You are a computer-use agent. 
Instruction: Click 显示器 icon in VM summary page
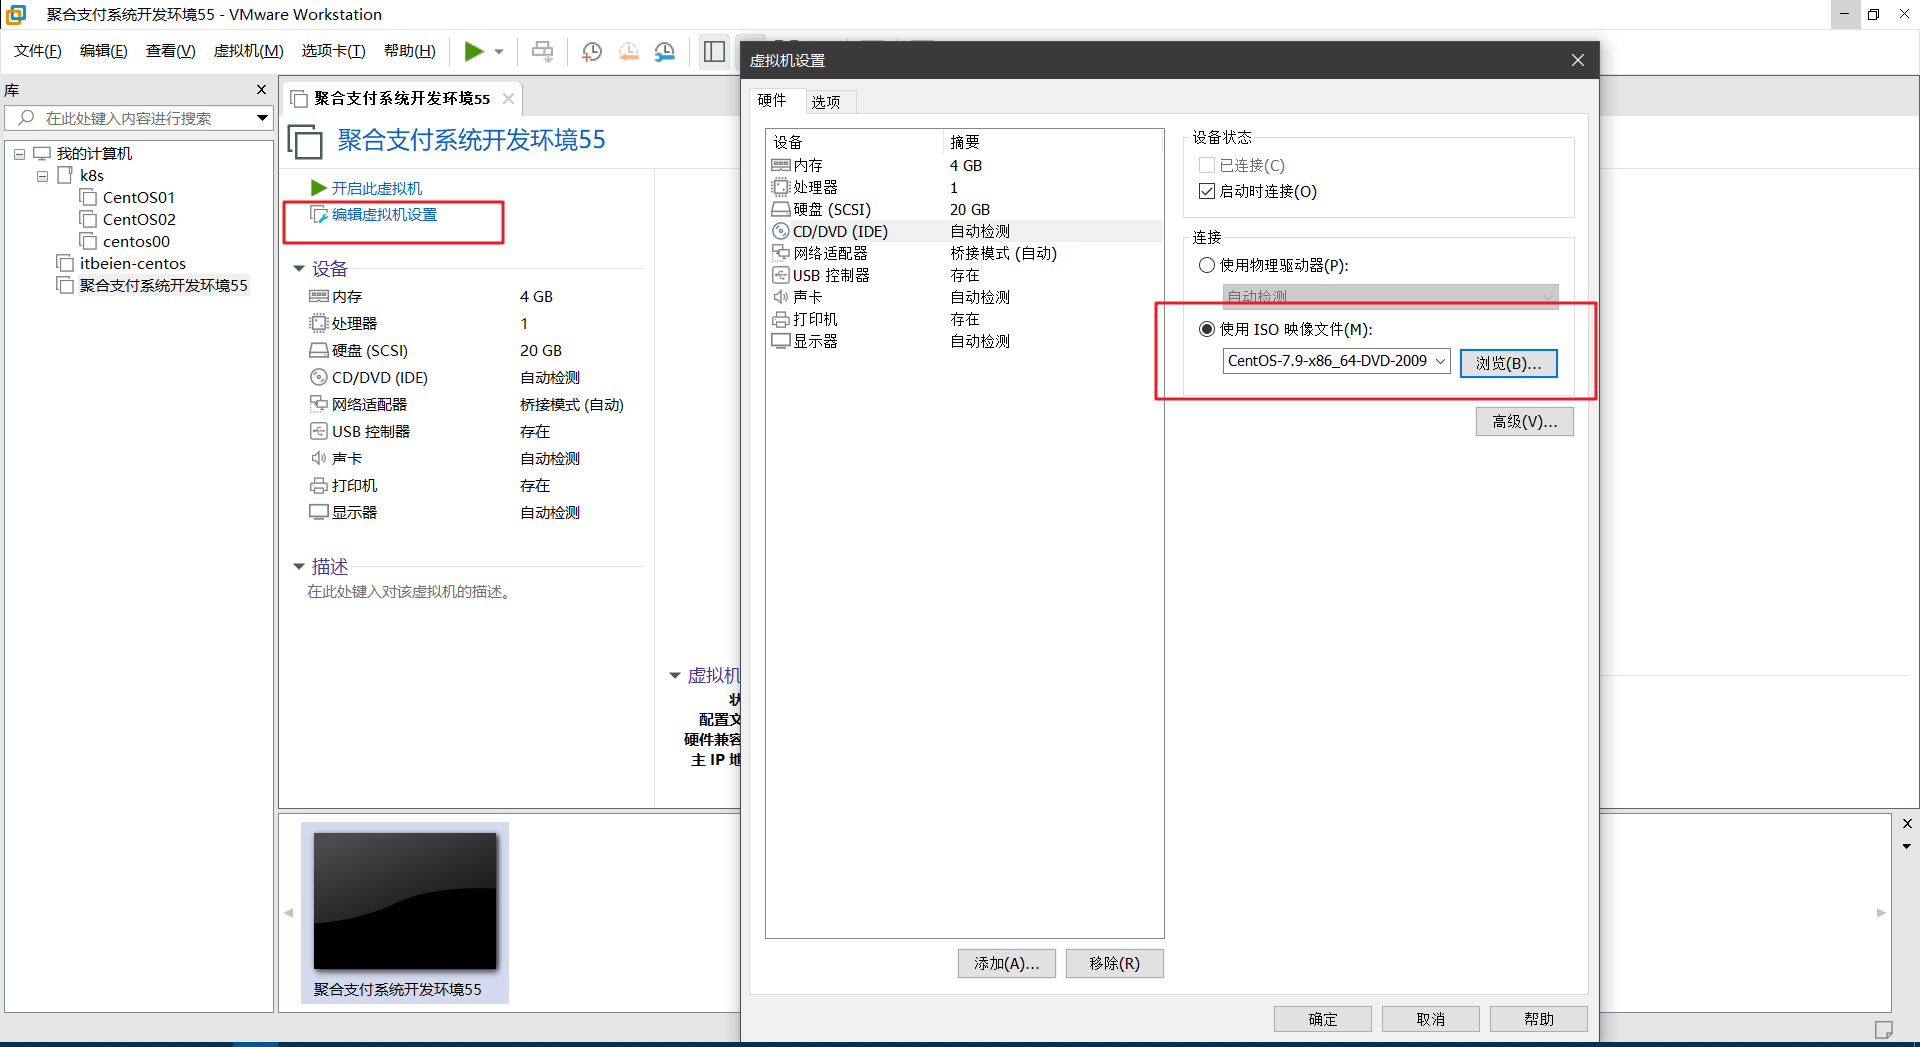319,512
